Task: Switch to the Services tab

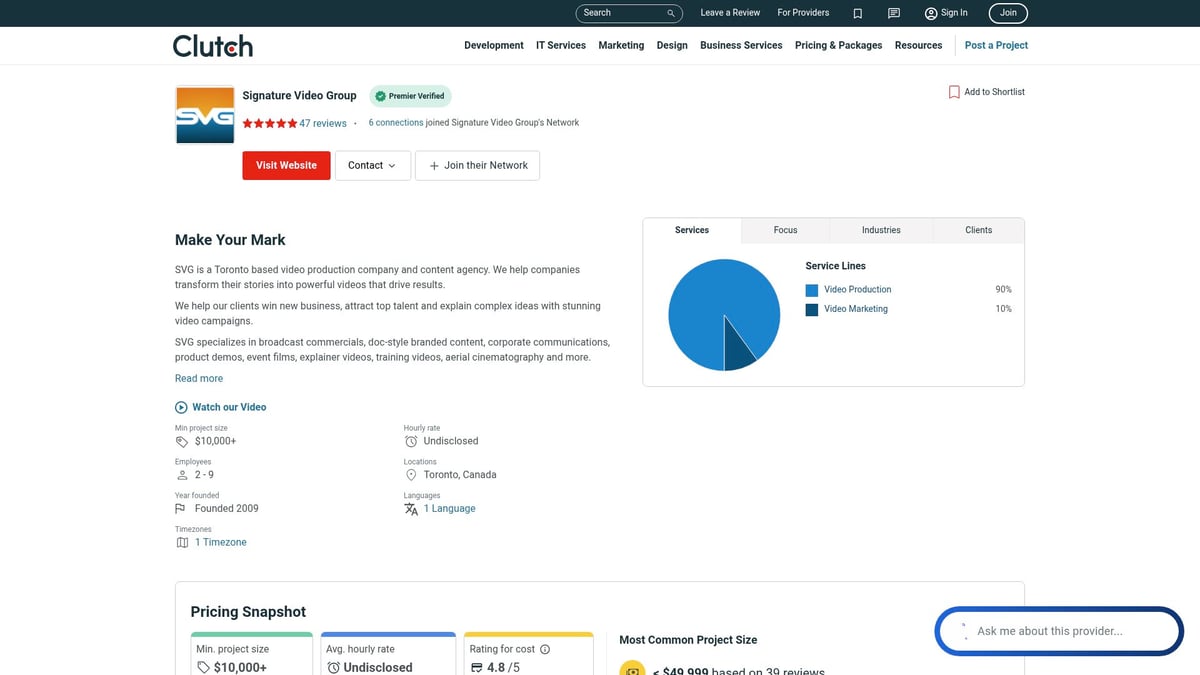Action: click(x=692, y=230)
